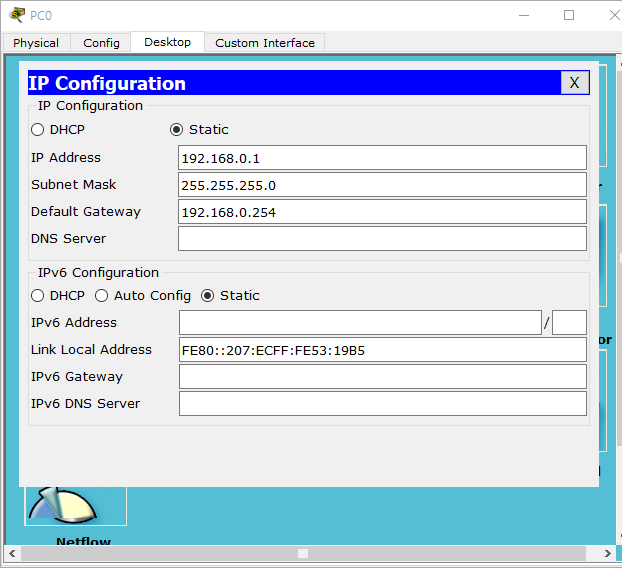Screen dimensions: 622x568
Task: Switch to the Physical tab
Action: 36,43
